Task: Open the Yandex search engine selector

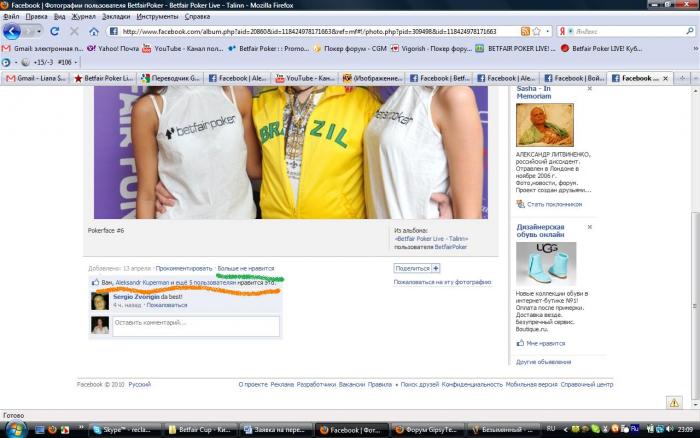Action: [566, 31]
